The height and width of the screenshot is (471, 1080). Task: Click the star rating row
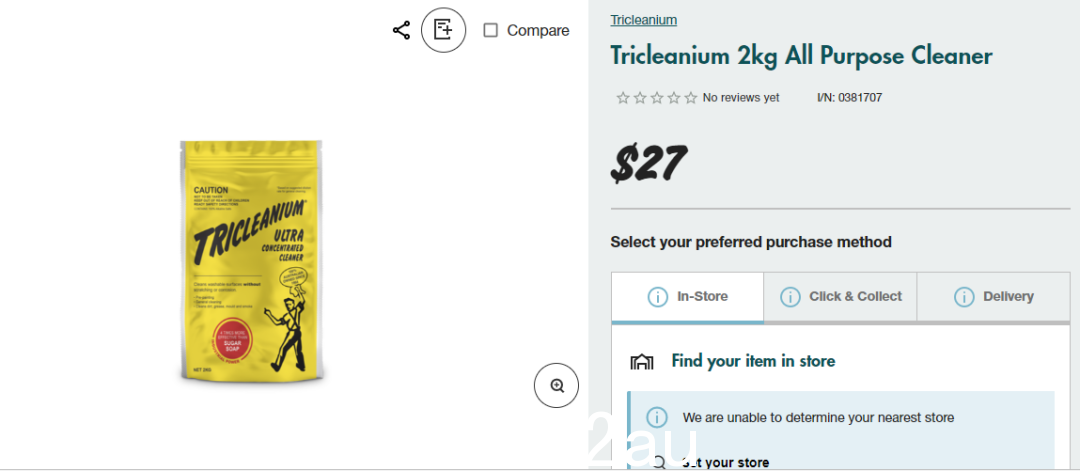tap(656, 98)
